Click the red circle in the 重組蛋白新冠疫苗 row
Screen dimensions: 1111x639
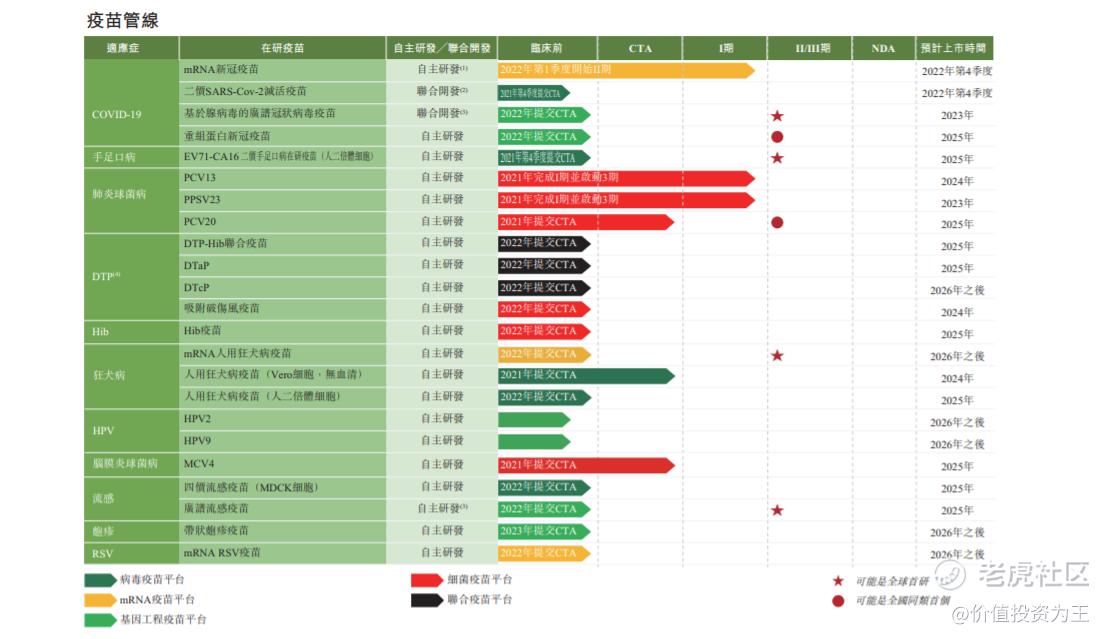coord(777,137)
